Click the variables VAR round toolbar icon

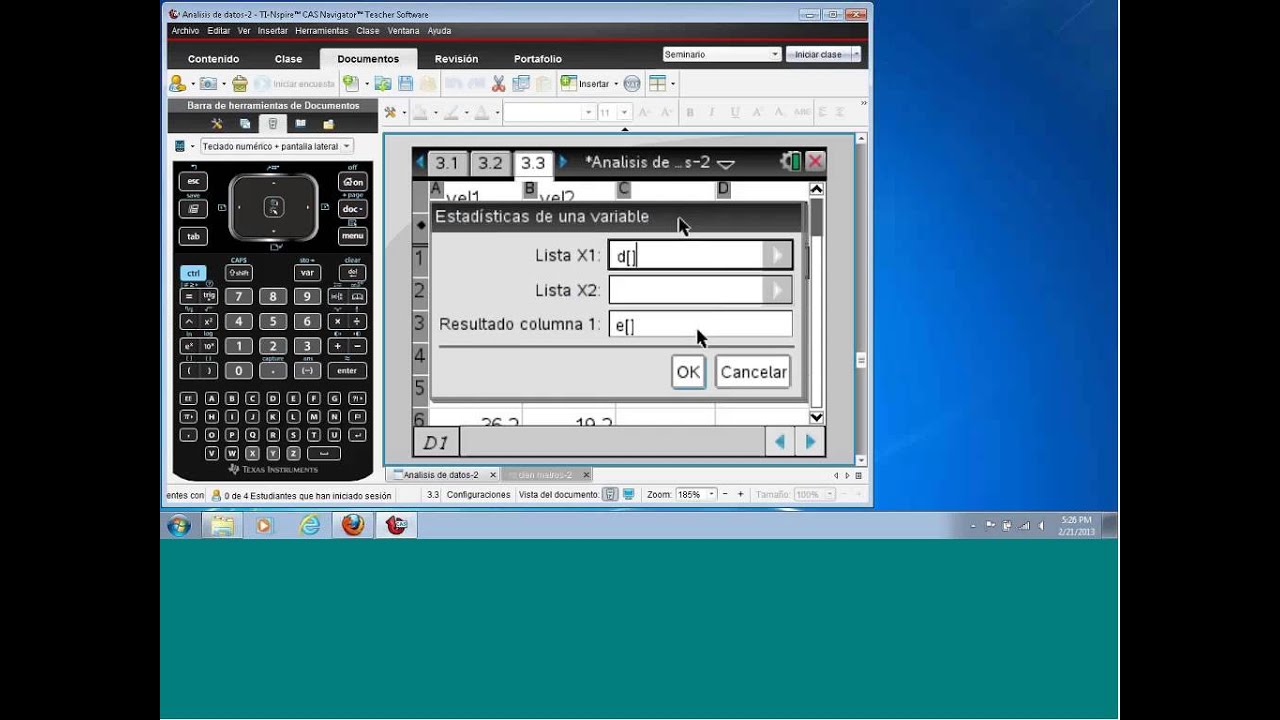click(x=631, y=84)
